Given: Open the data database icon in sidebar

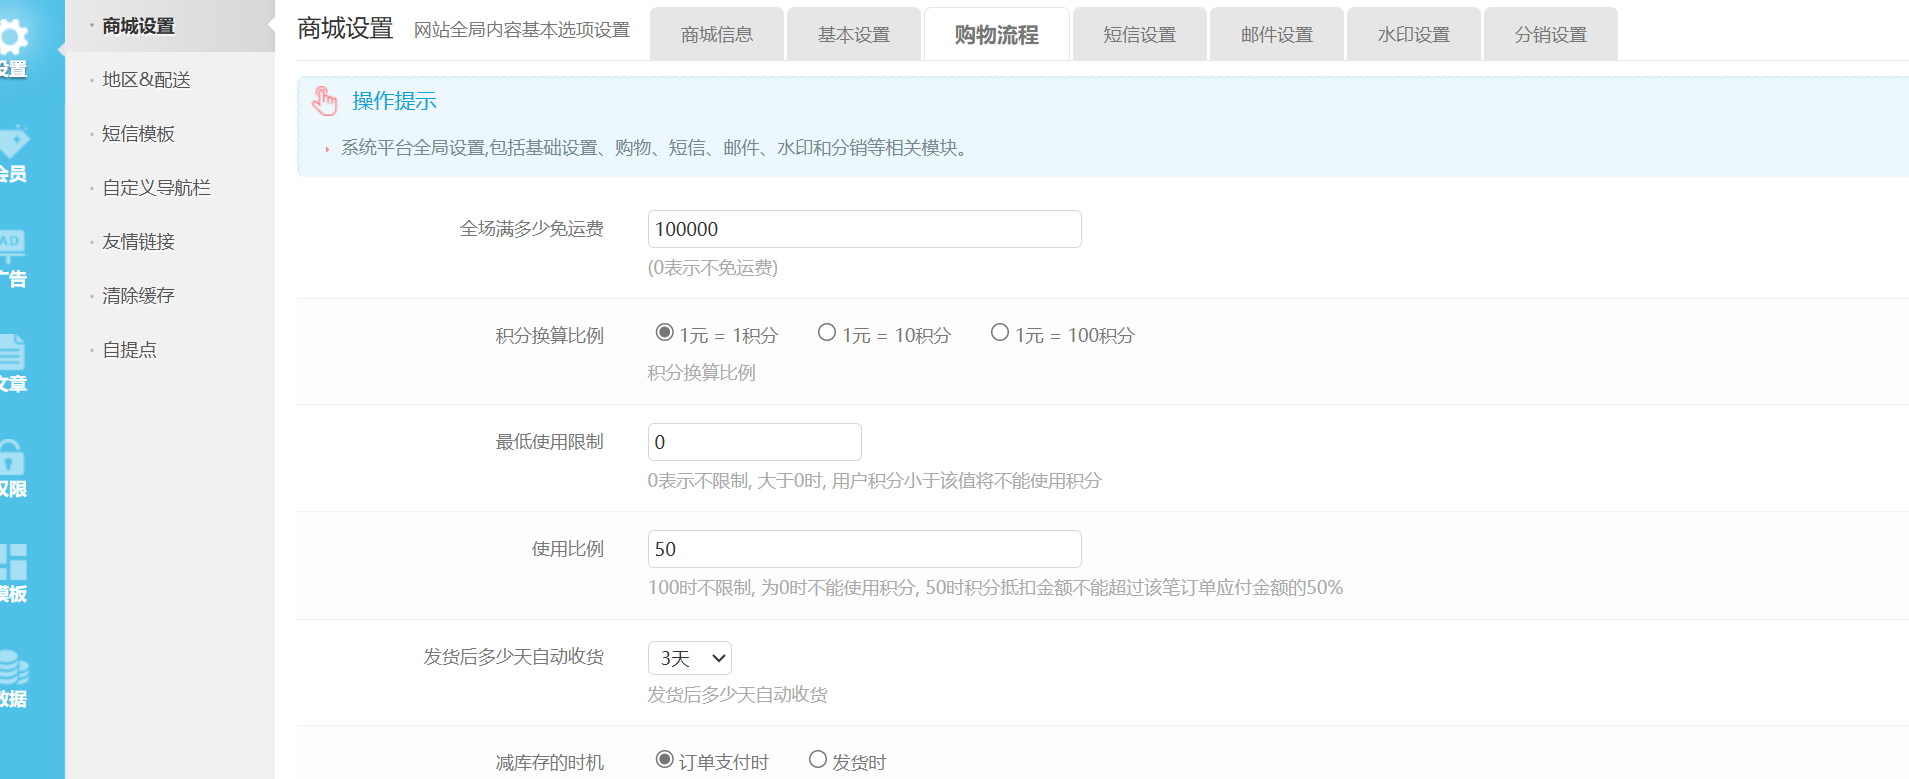Looking at the screenshot, I should (13, 666).
